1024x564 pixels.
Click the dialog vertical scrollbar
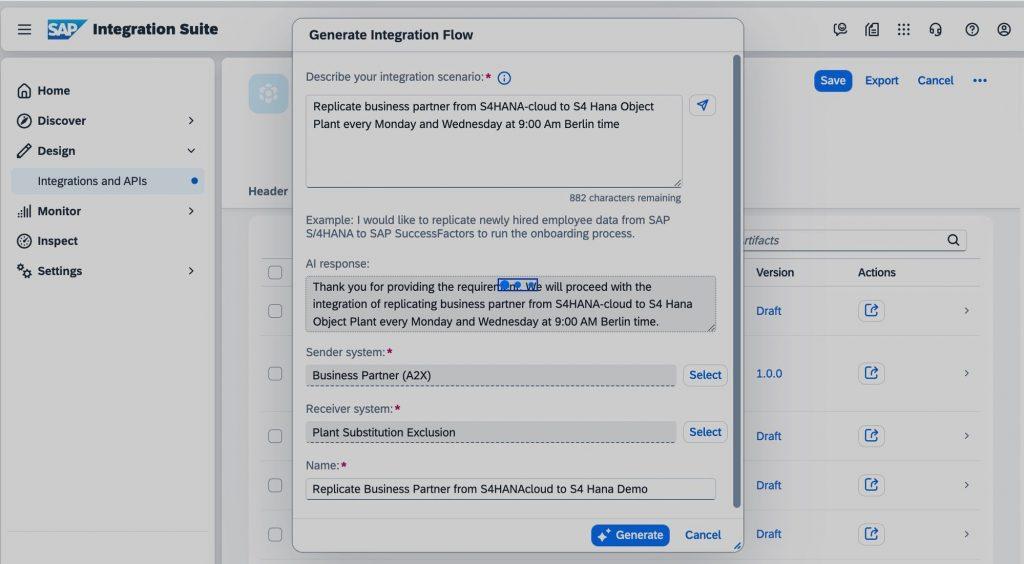tap(737, 281)
